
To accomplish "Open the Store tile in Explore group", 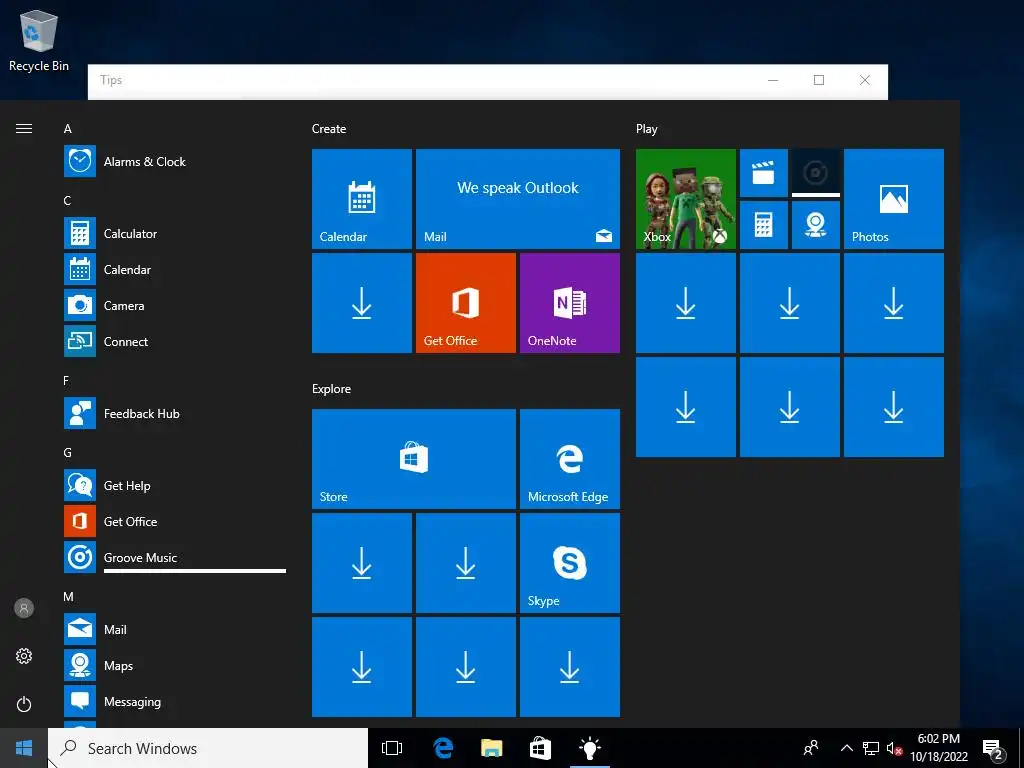I will click(x=414, y=458).
